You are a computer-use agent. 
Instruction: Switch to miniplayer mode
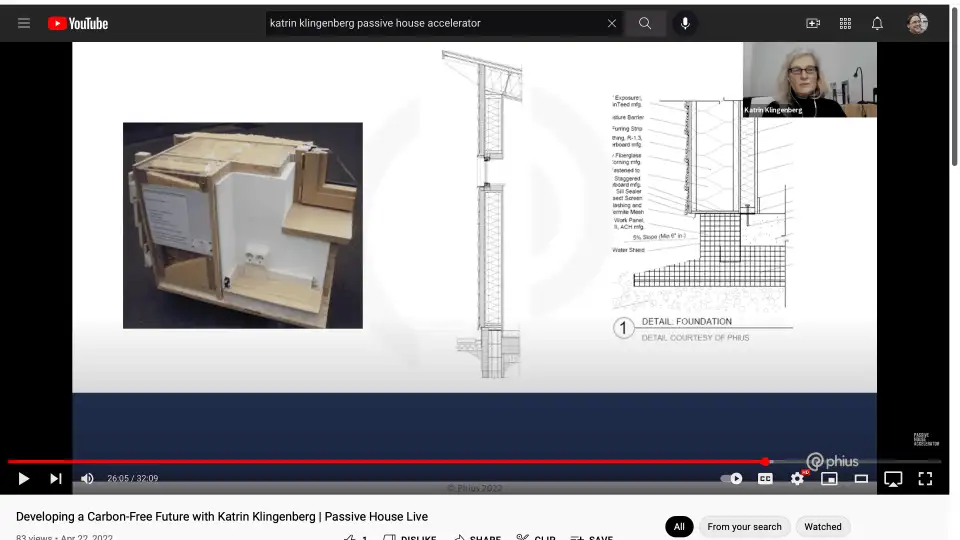[829, 478]
